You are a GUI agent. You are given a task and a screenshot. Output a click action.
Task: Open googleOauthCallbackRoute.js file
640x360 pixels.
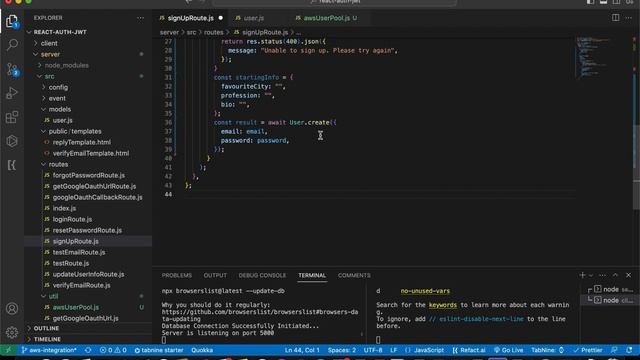[x=98, y=197]
